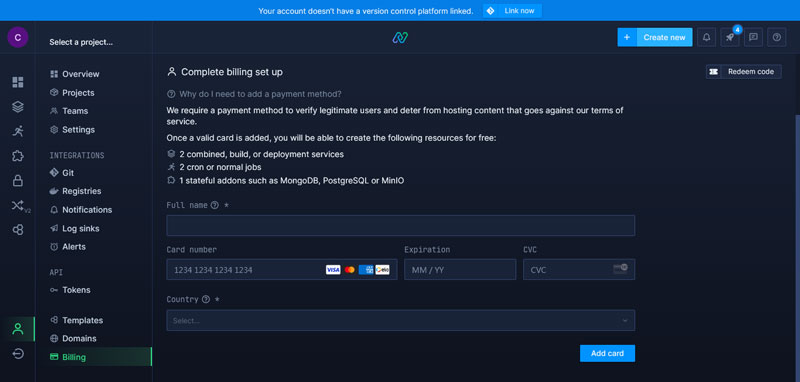
Task: Click the purple C account avatar
Action: pos(18,37)
